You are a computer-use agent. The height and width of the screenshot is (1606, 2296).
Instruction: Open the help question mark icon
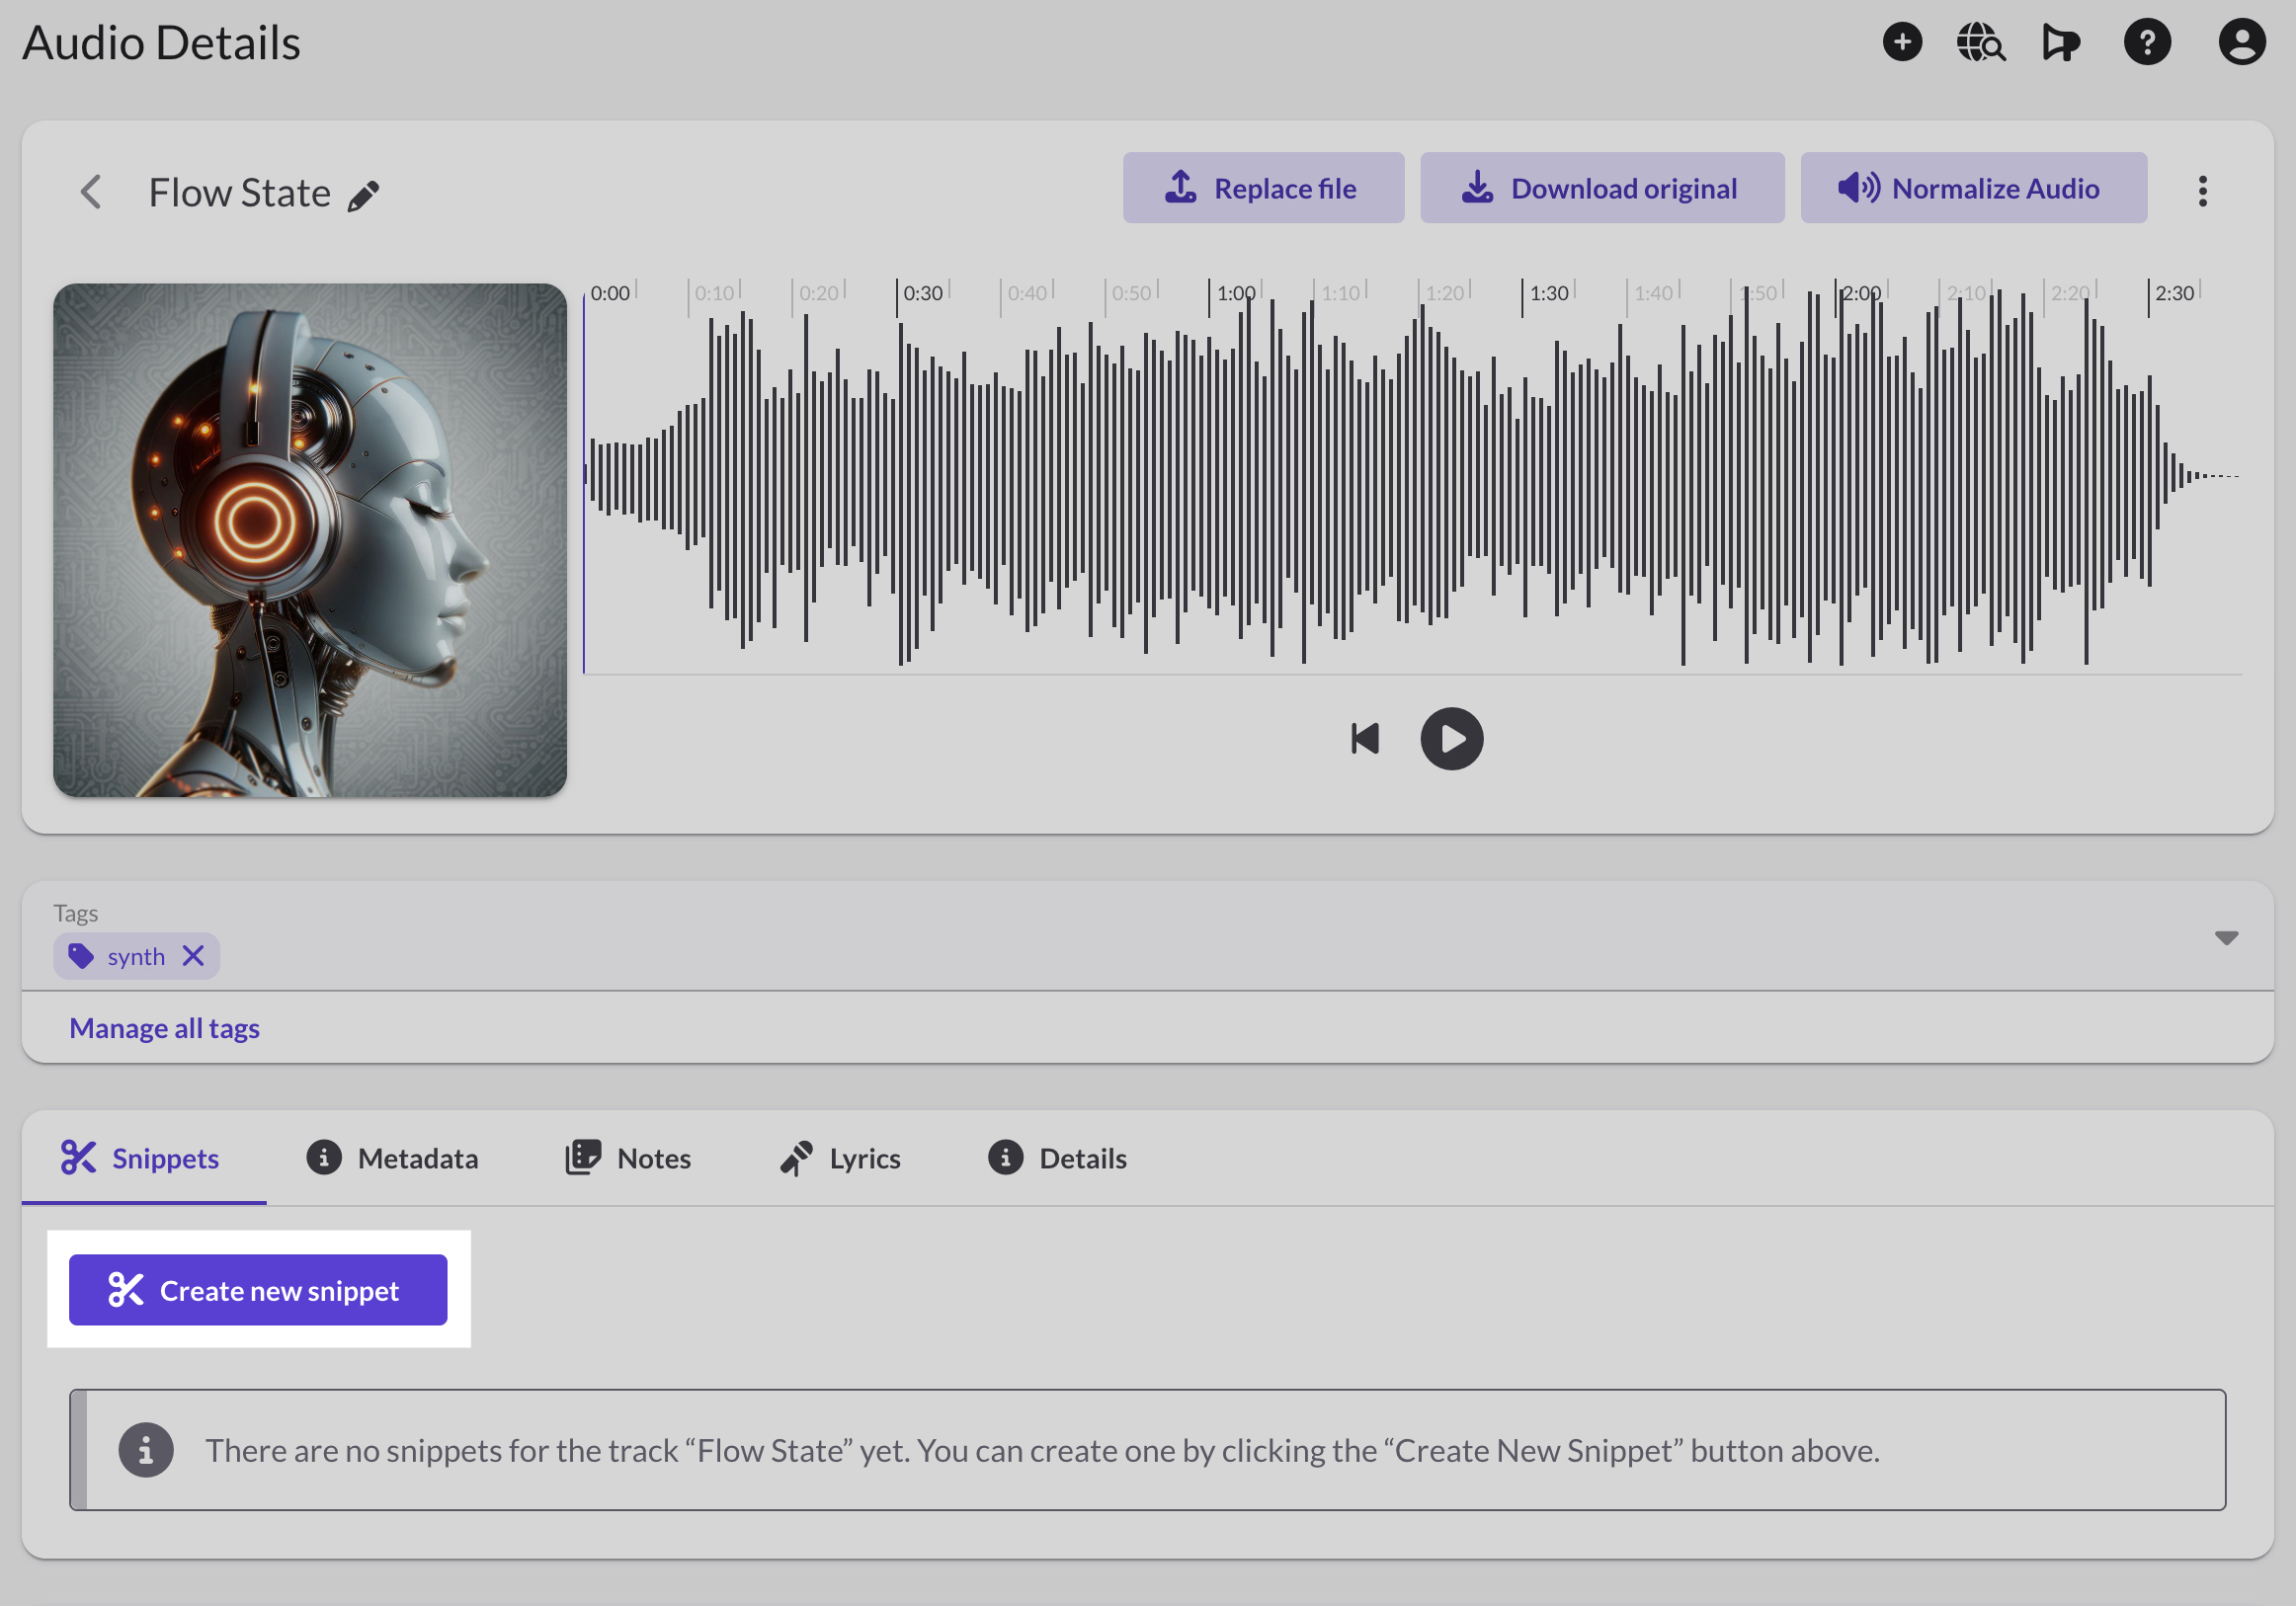[x=2146, y=43]
